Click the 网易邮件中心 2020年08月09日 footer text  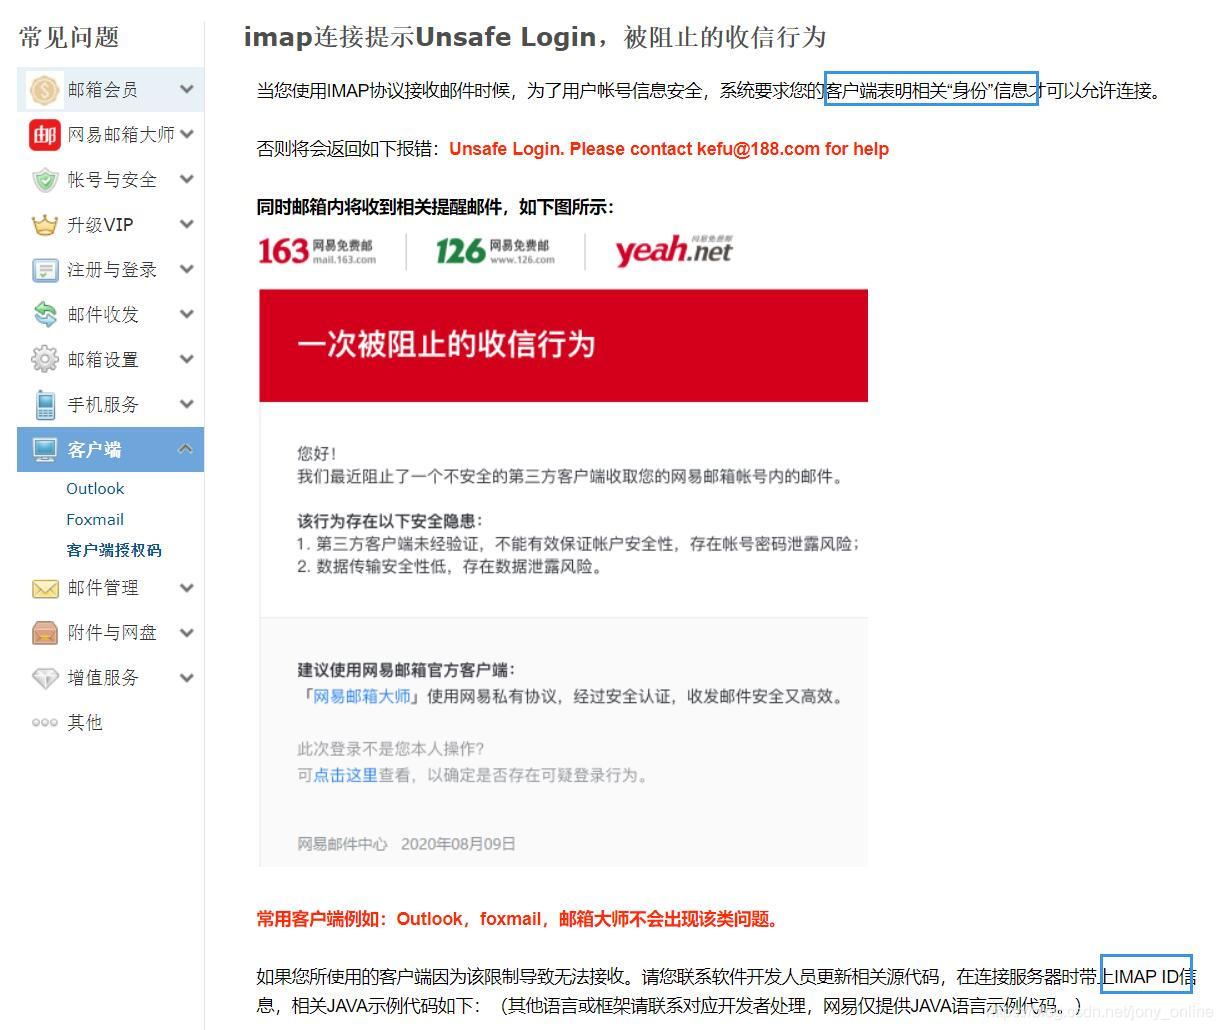[x=406, y=844]
